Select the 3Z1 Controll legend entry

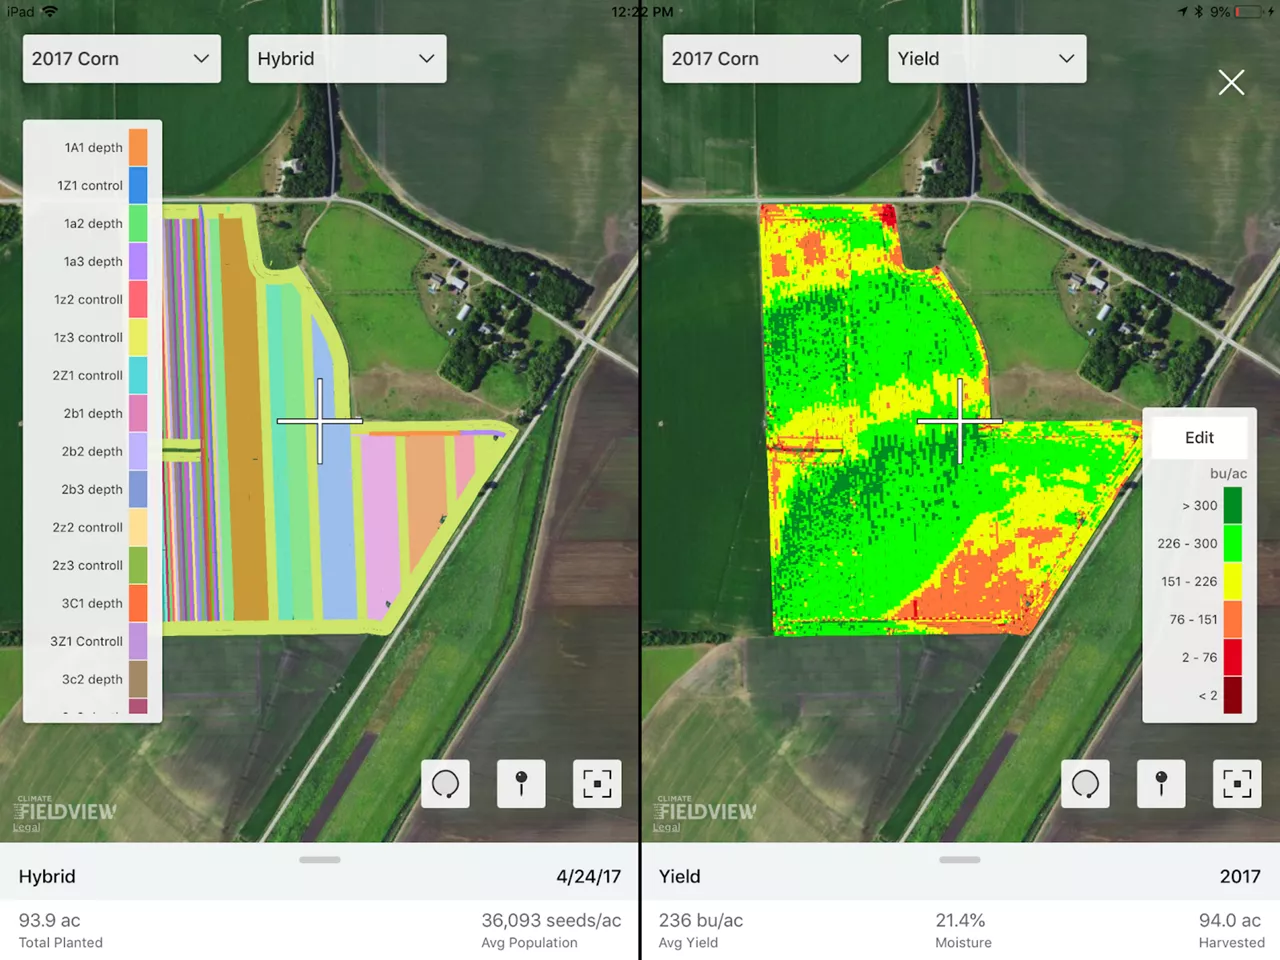coord(88,641)
